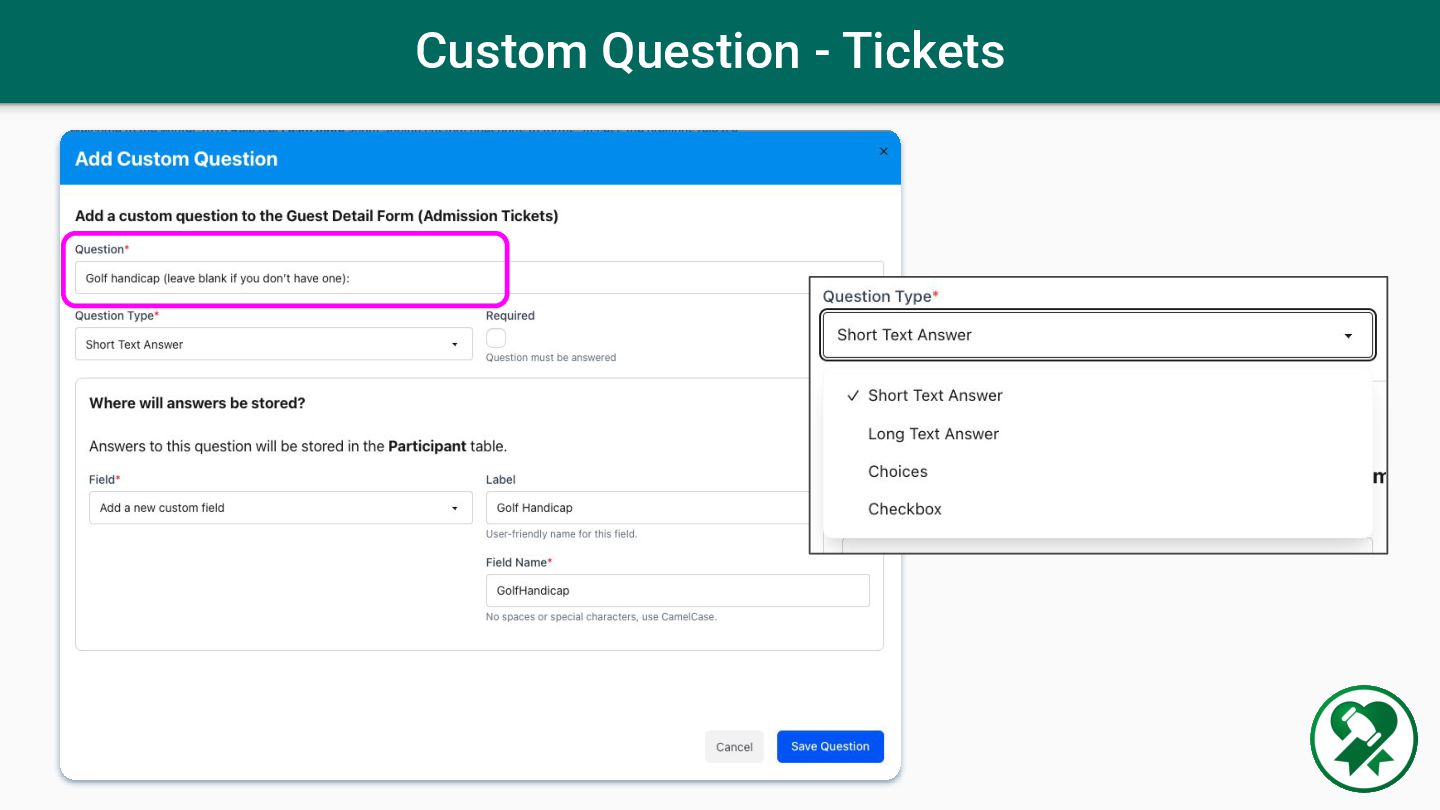Viewport: 1440px width, 810px height.
Task: Click the Add Custom Question header title
Action: pos(176,159)
